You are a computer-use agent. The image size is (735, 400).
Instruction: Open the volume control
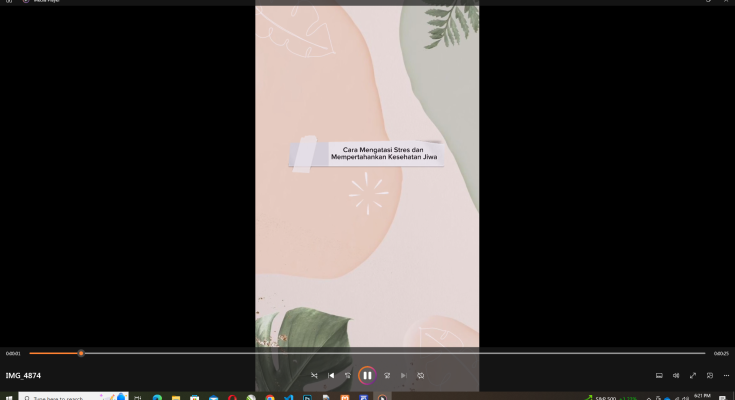(676, 376)
